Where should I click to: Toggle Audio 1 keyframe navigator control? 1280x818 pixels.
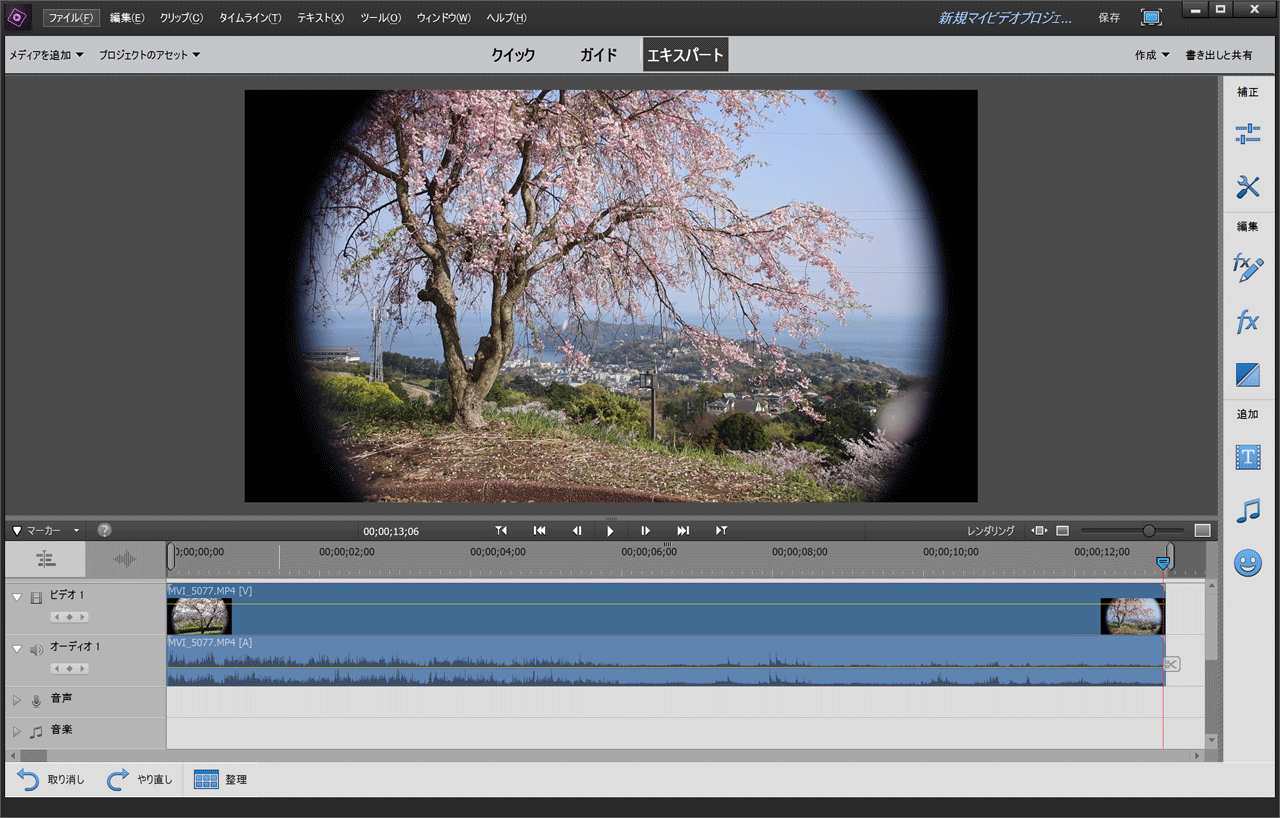point(70,668)
